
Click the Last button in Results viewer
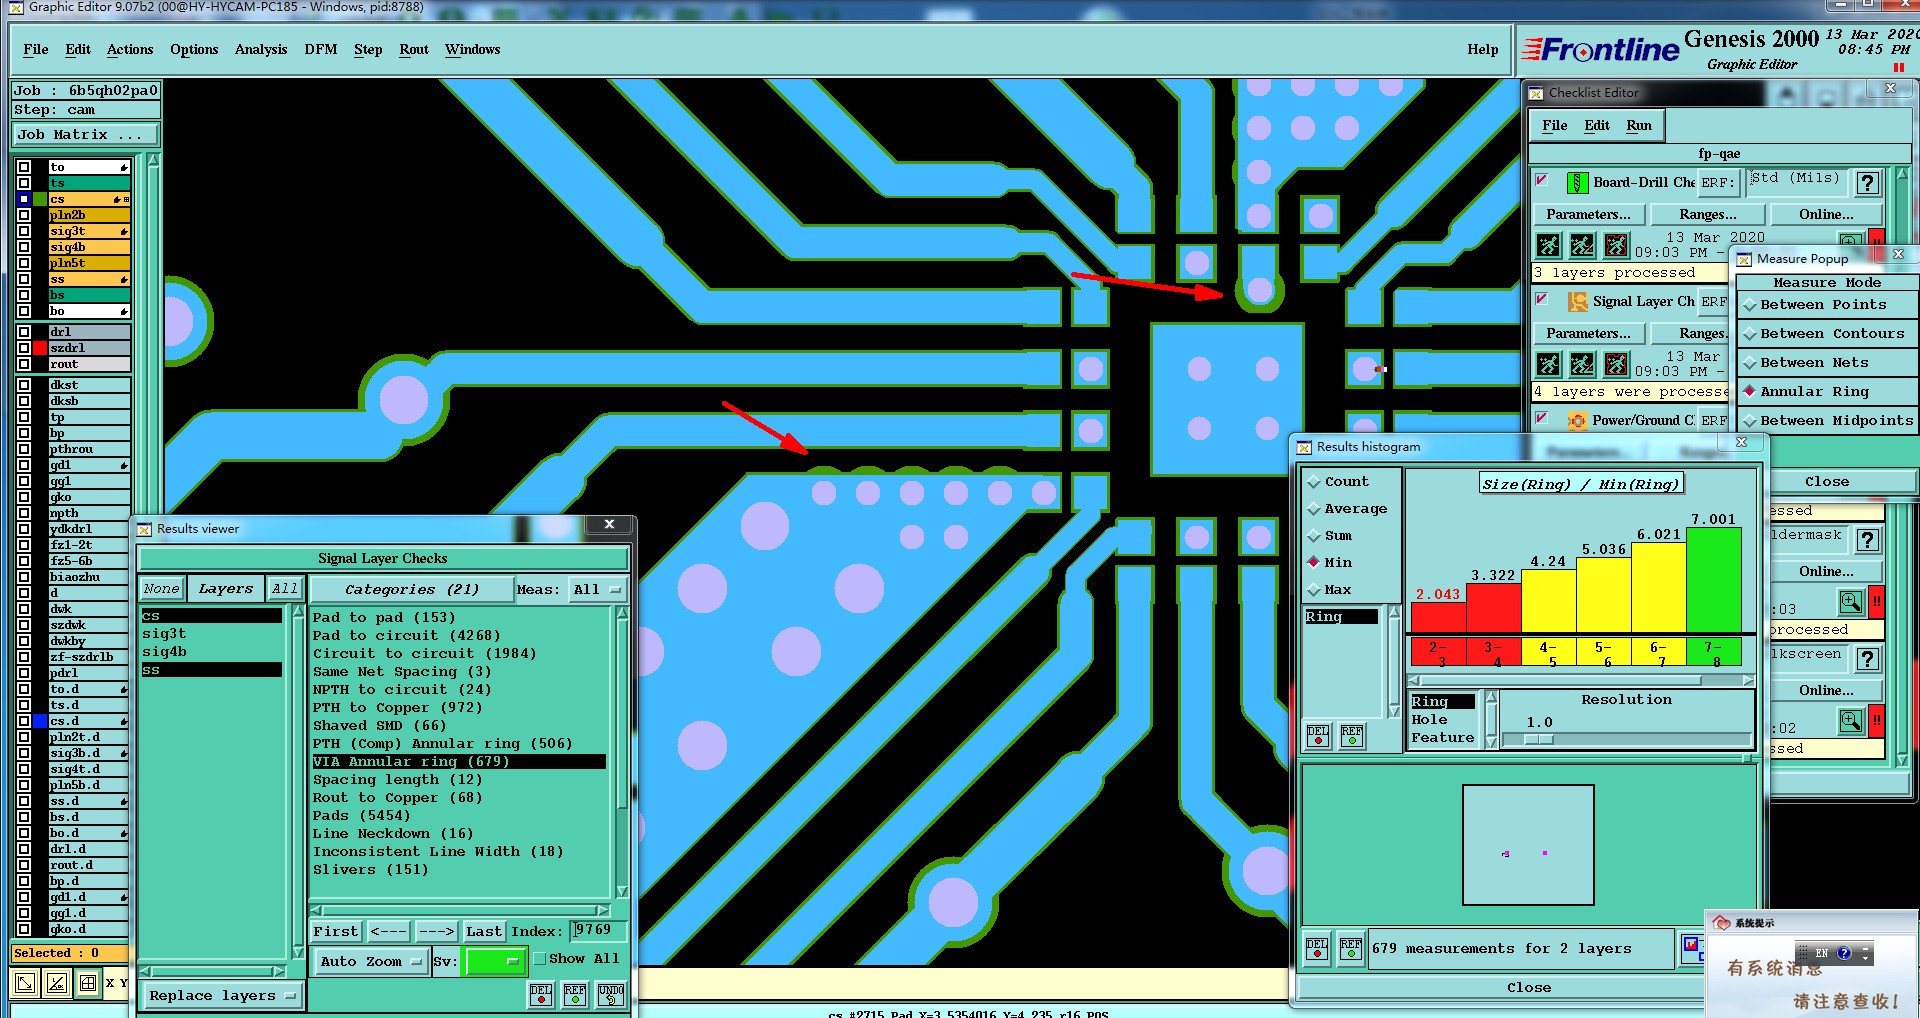pos(484,932)
